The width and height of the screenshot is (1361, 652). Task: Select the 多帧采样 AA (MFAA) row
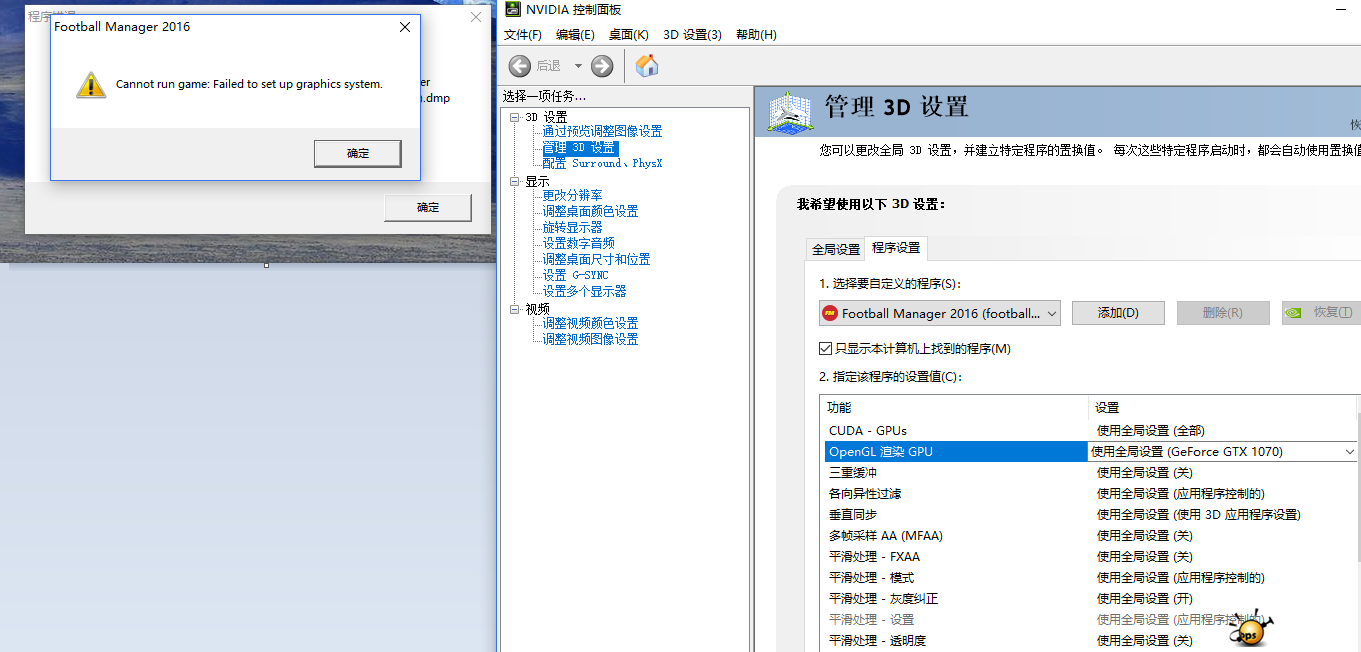pos(1090,536)
